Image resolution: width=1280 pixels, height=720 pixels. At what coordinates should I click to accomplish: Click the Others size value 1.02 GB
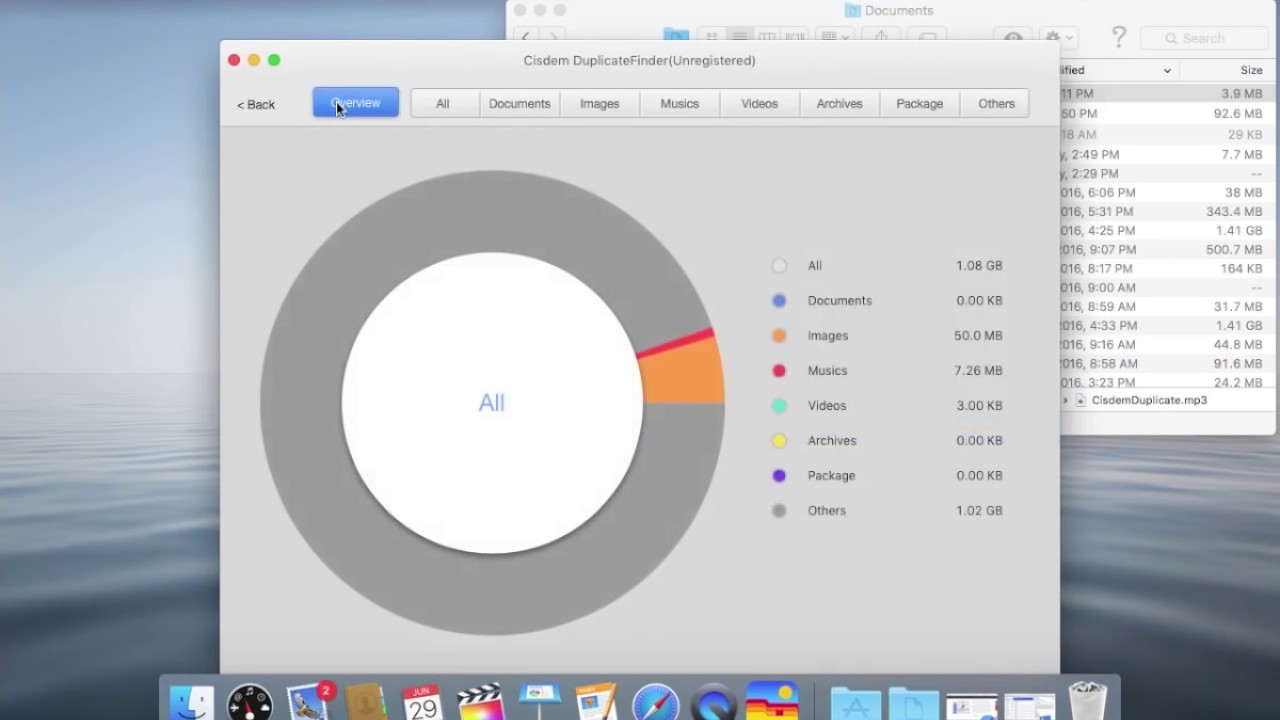979,511
